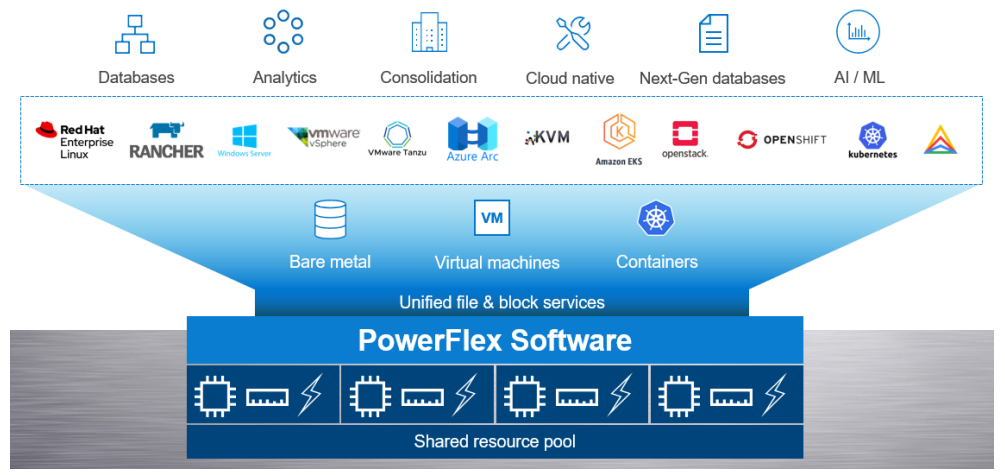The image size is (1005, 475).
Task: Click the "Databases" label
Action: (136, 78)
